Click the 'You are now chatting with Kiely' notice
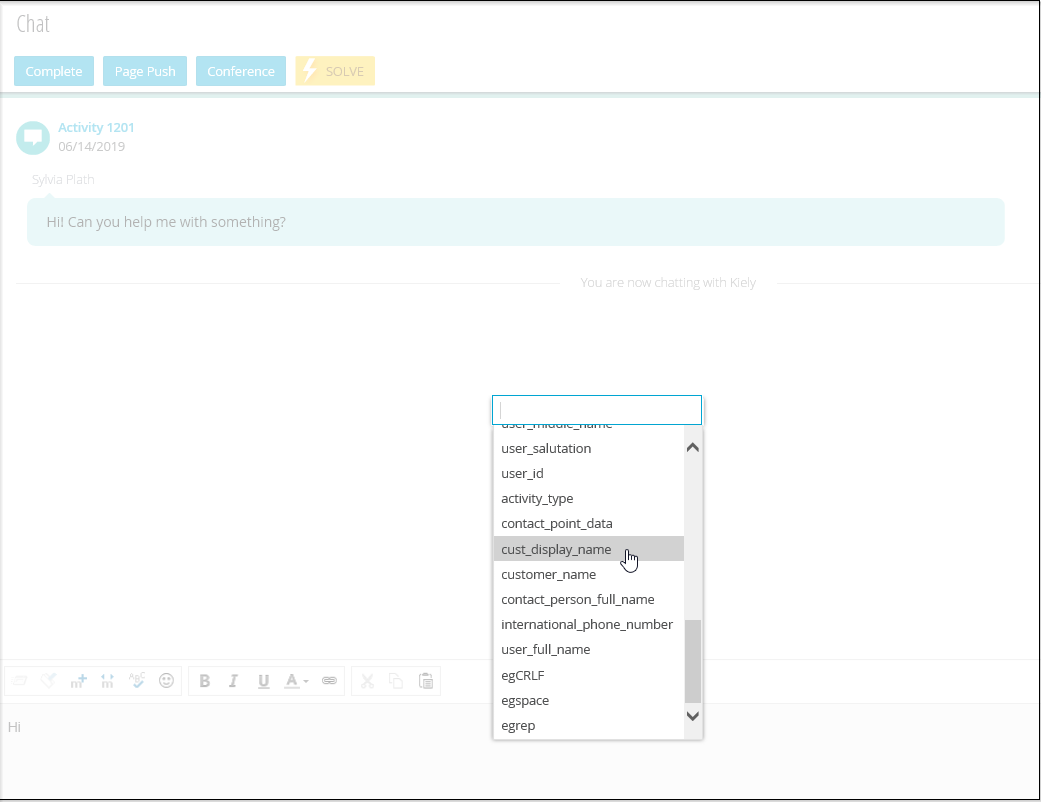 [x=668, y=283]
